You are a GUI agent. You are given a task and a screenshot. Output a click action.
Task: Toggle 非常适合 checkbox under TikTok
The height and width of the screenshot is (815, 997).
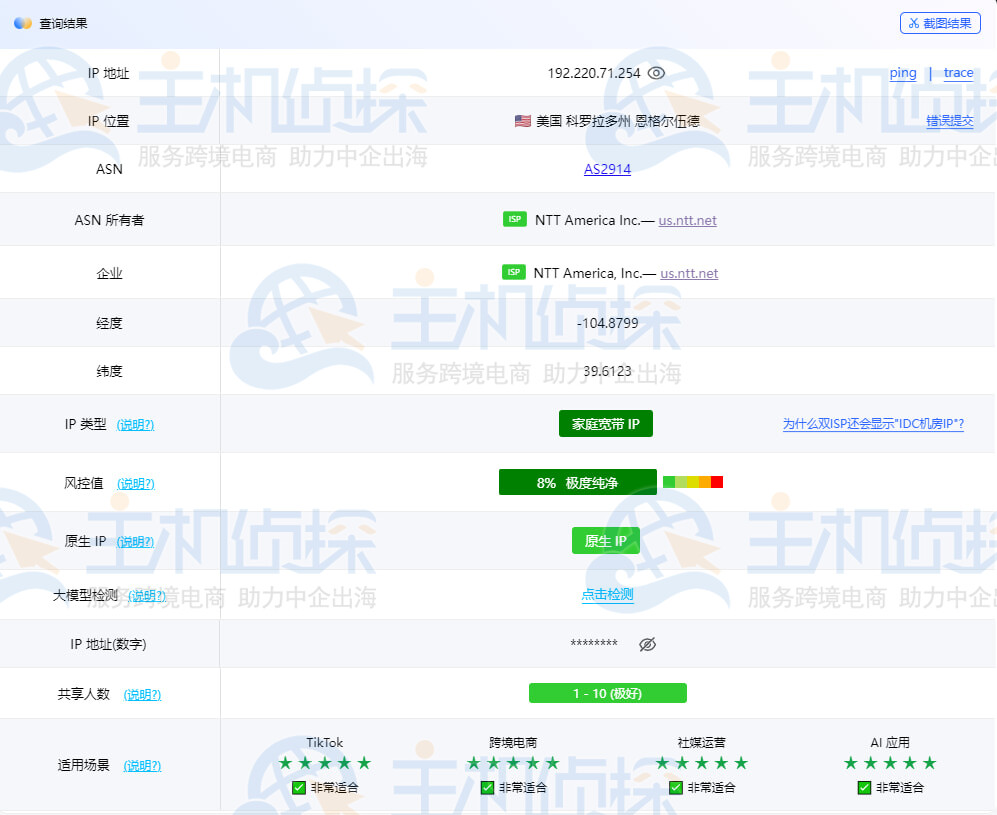click(299, 788)
